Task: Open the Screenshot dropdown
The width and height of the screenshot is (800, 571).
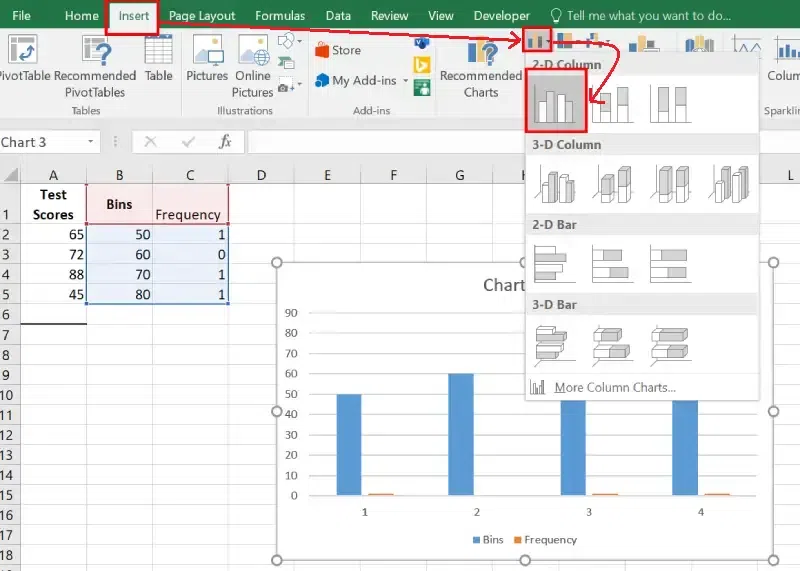Action: click(290, 85)
